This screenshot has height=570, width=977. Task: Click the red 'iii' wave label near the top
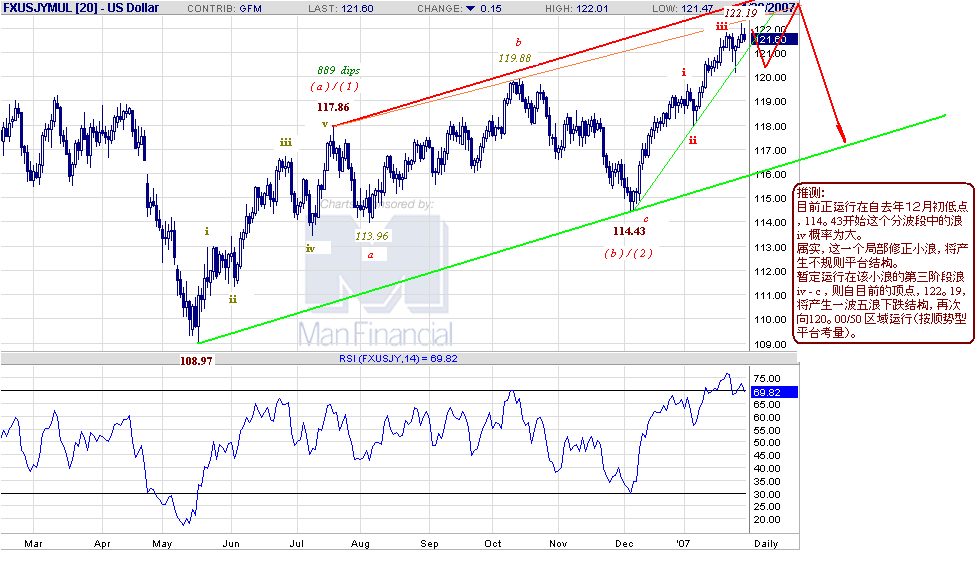tap(722, 26)
